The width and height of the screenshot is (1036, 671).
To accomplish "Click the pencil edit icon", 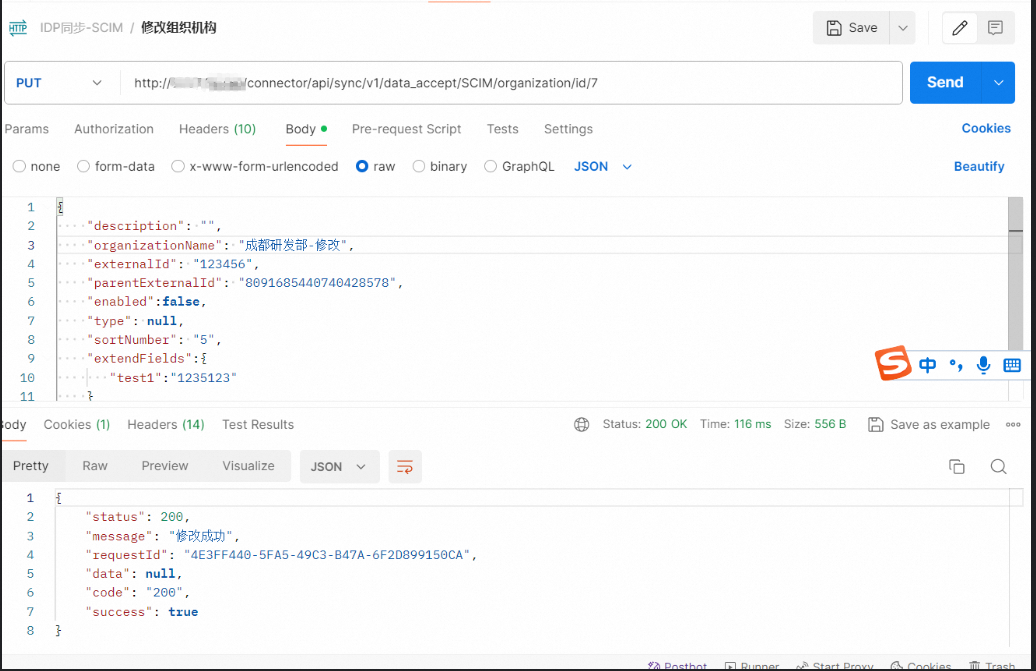I will (960, 28).
